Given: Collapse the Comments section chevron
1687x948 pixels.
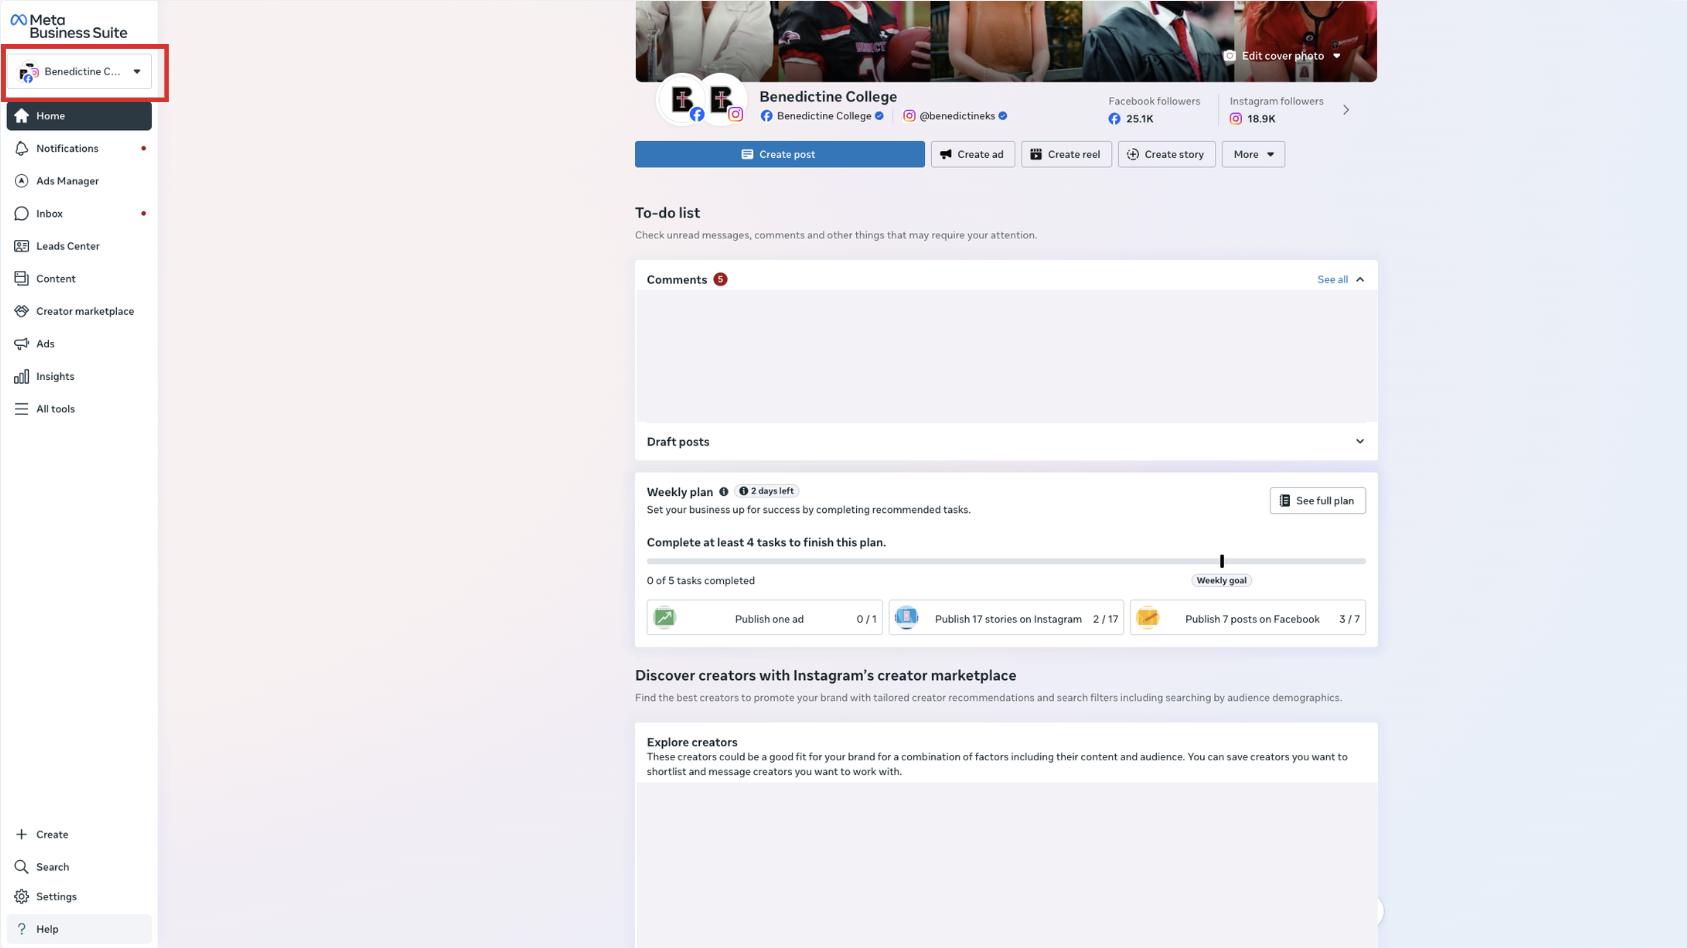Looking at the screenshot, I should 1360,280.
